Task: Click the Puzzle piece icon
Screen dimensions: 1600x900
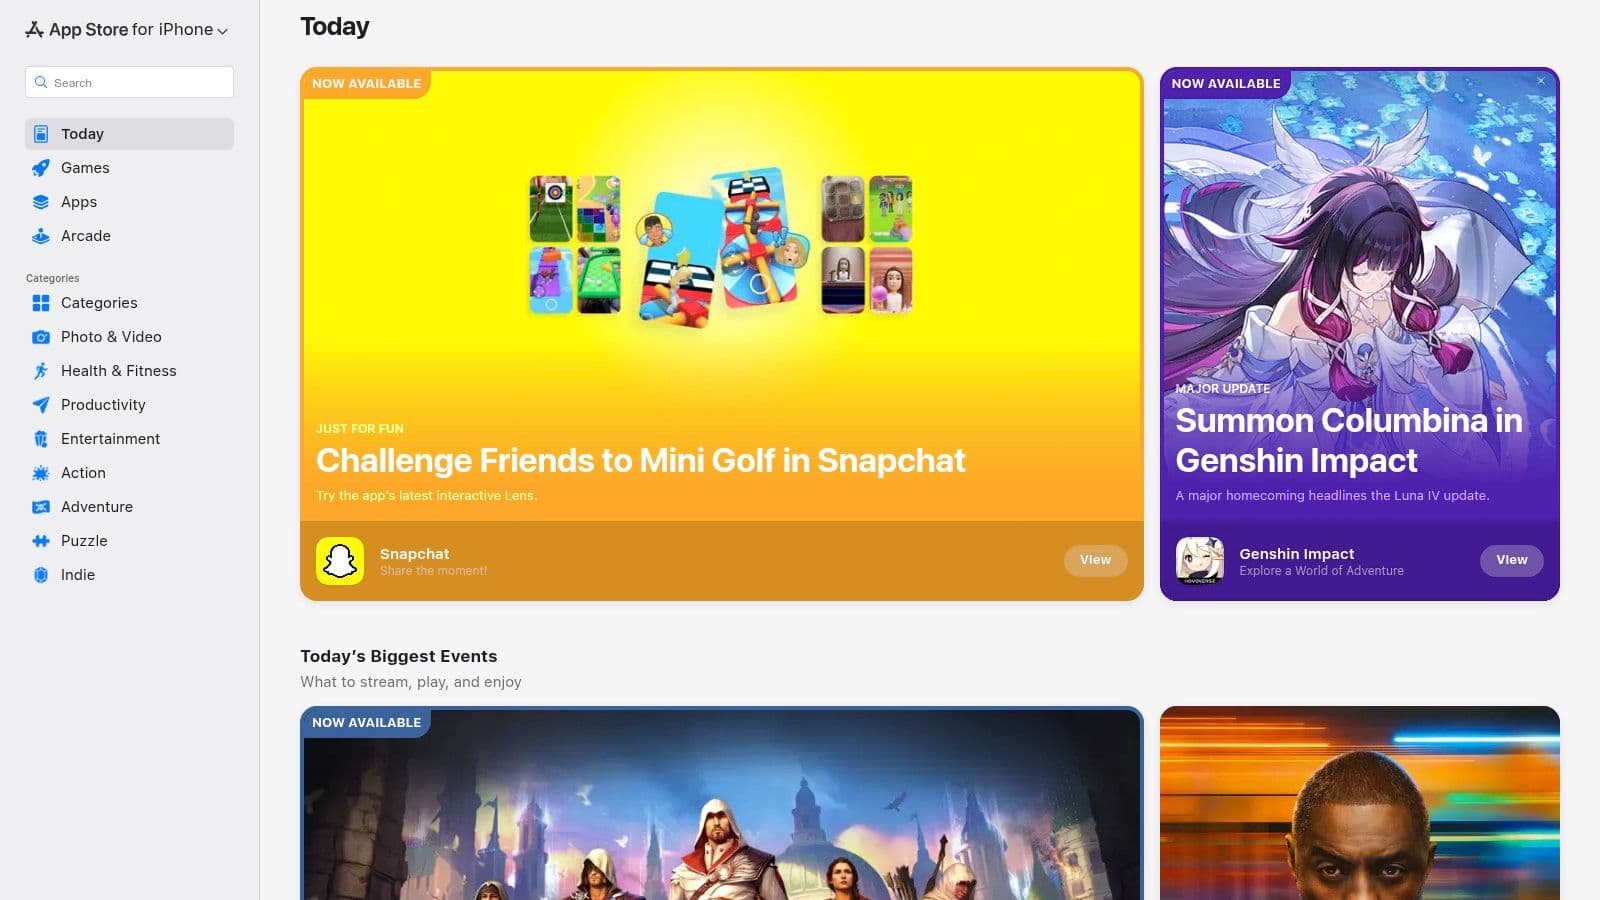Action: (41, 541)
